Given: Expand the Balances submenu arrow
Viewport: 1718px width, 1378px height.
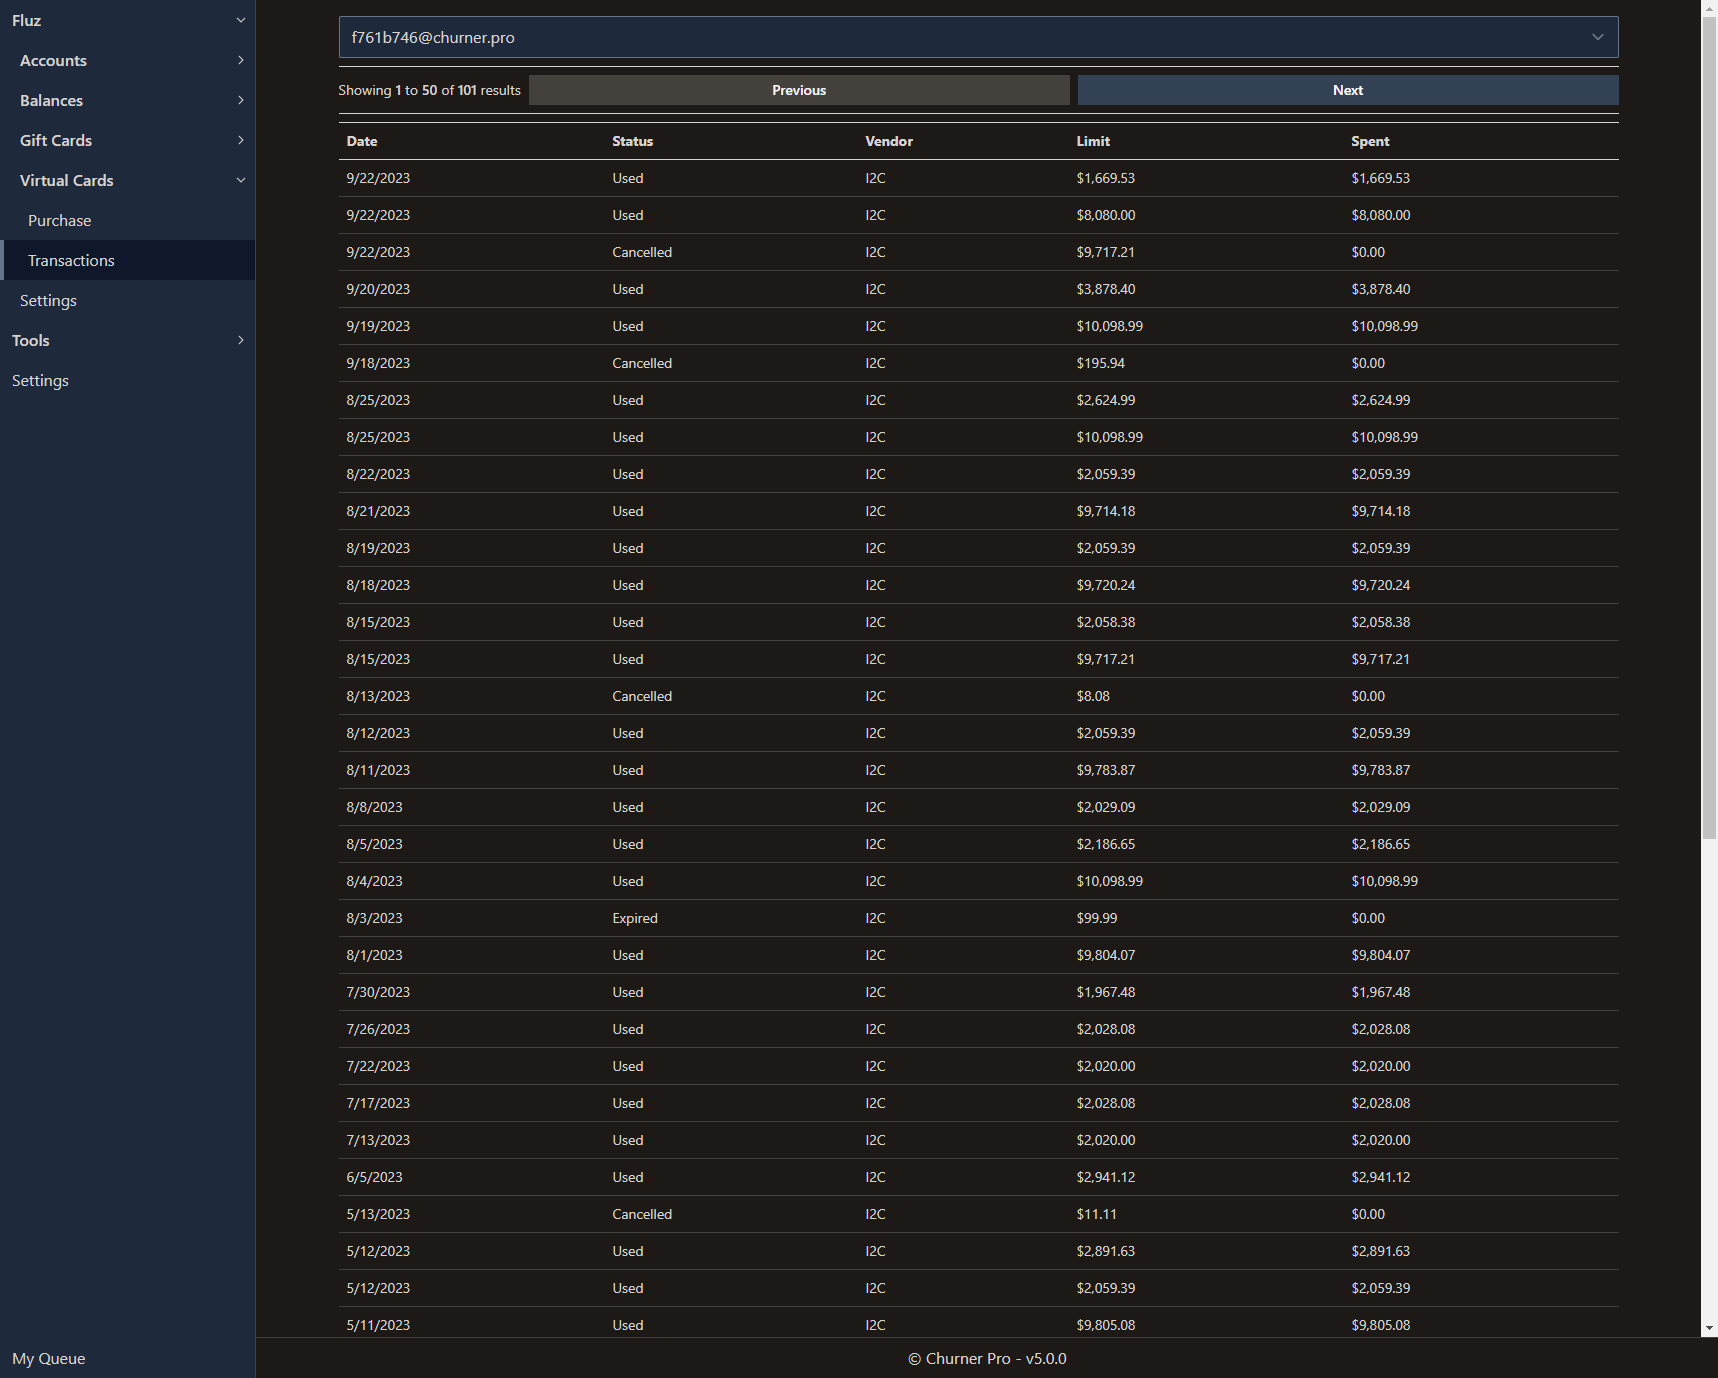Looking at the screenshot, I should 240,100.
